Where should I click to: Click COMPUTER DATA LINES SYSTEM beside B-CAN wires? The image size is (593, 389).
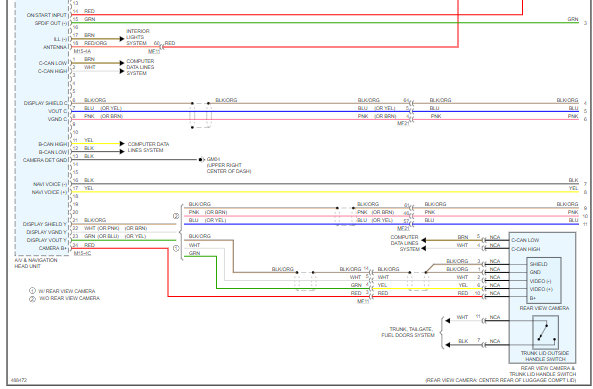148,147
